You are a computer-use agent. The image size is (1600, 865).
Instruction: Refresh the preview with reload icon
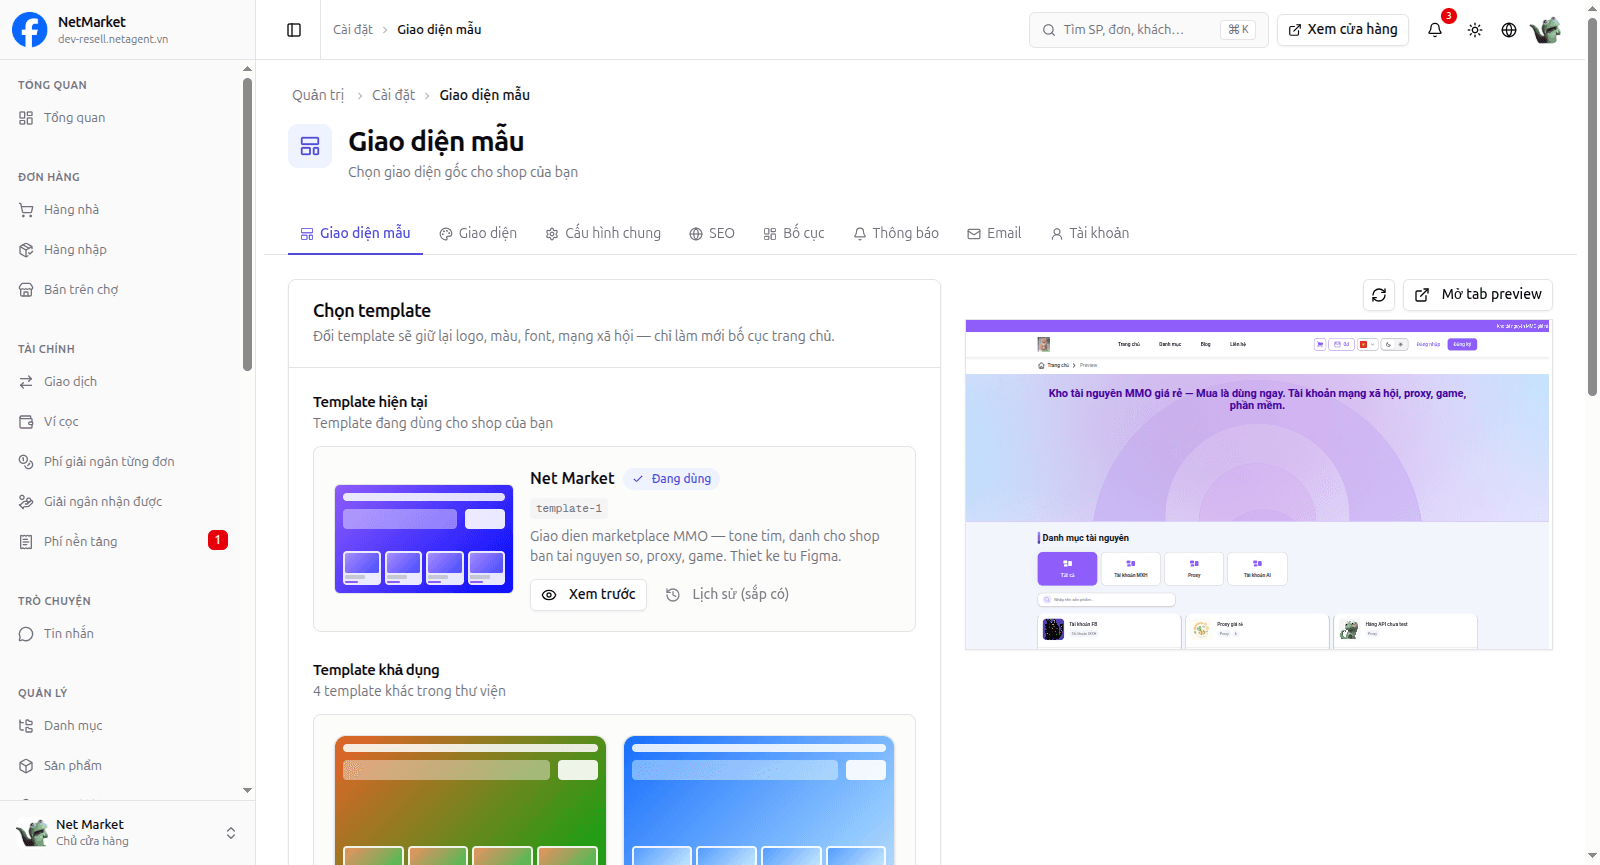click(1379, 295)
